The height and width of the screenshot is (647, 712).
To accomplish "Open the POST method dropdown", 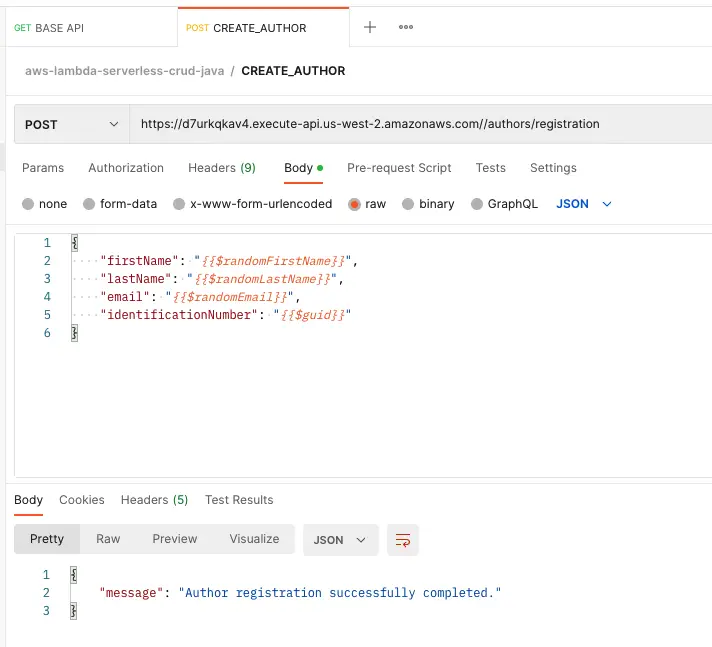I will coord(72,124).
